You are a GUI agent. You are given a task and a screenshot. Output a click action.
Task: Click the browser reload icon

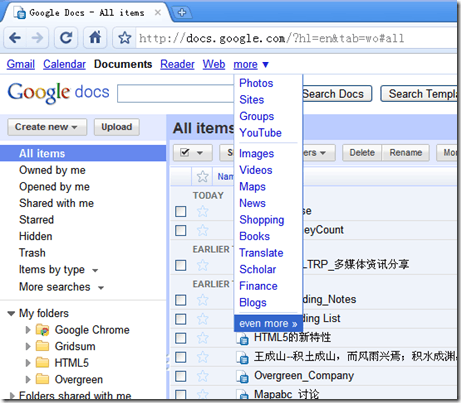click(x=66, y=38)
